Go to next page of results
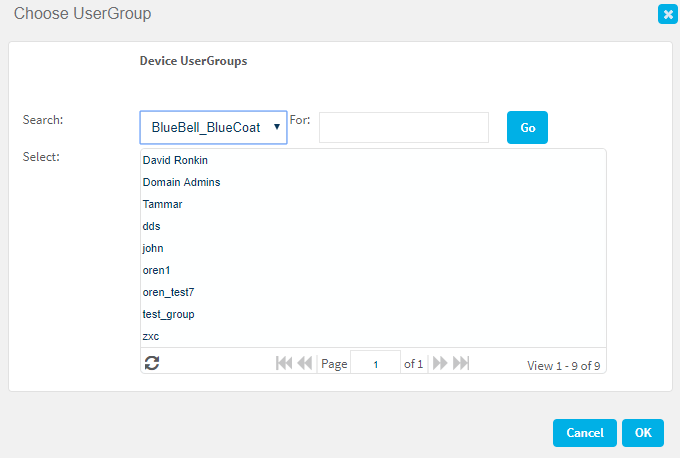 coord(439,363)
